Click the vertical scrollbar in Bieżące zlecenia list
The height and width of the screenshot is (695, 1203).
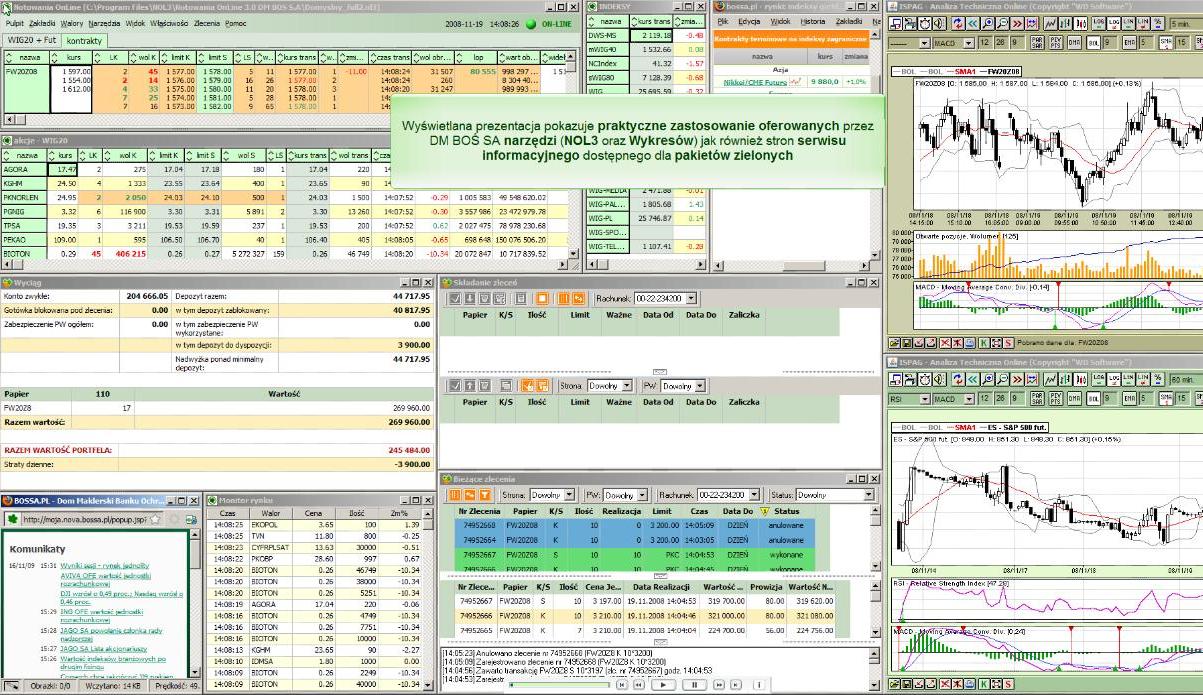[873, 538]
